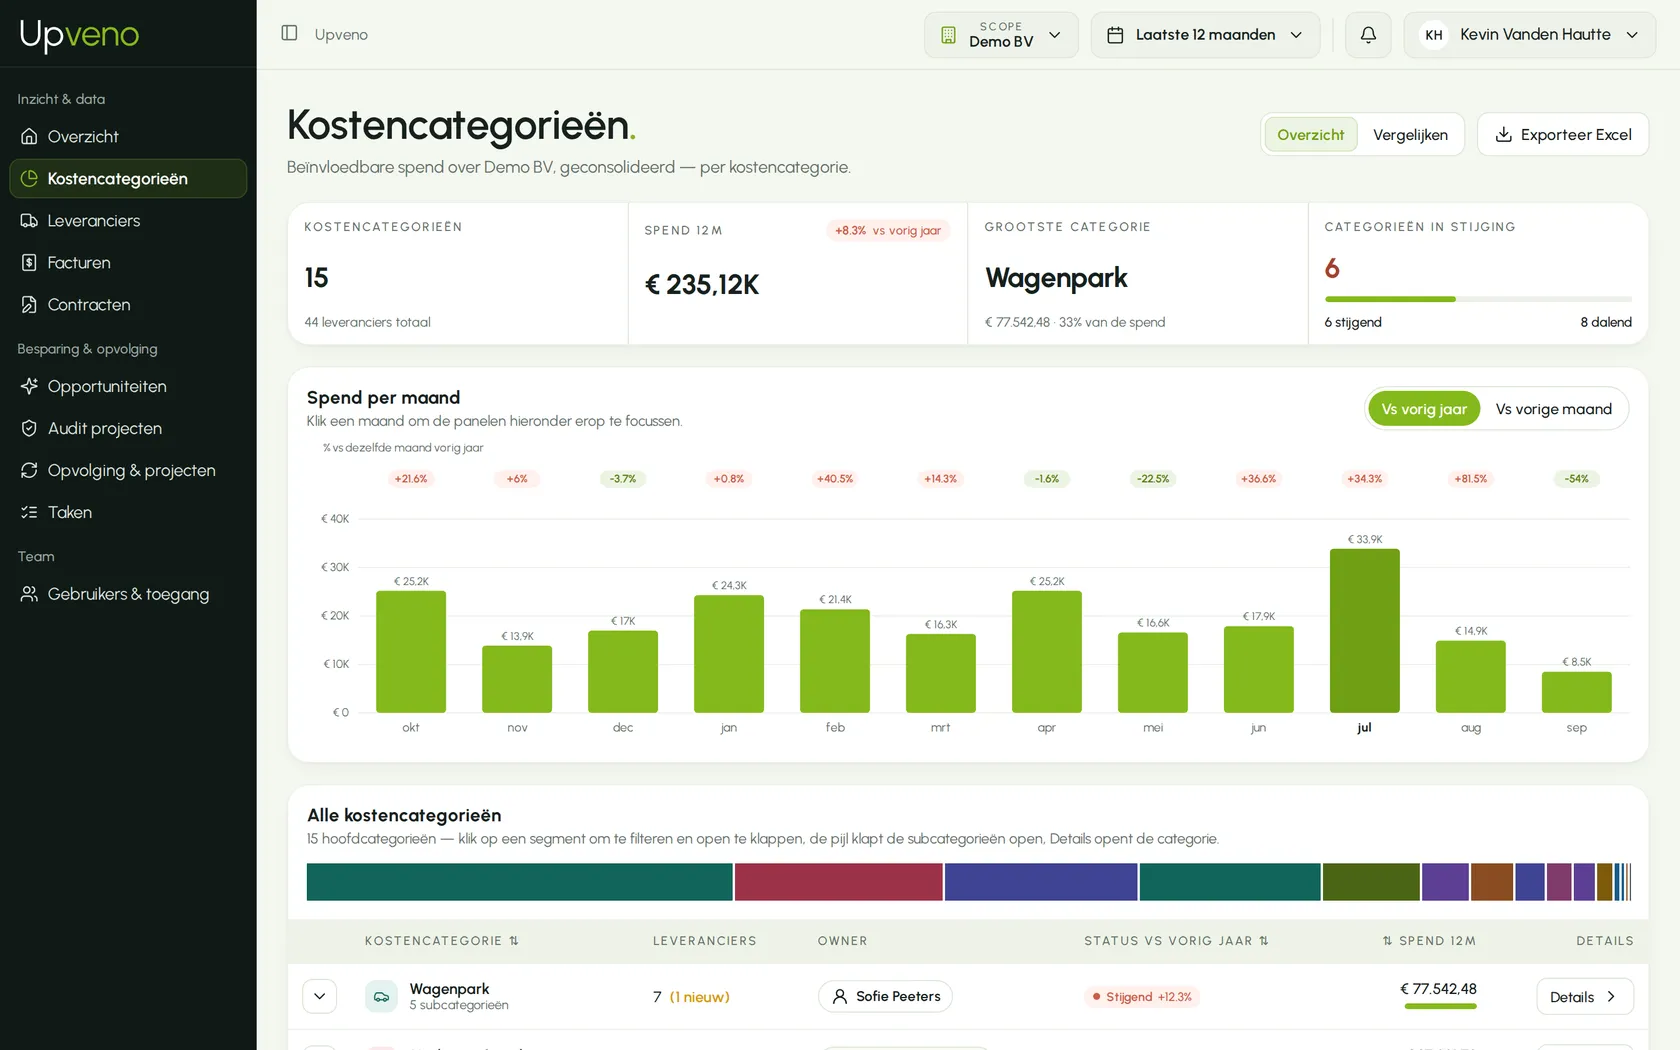Click the Opvolging & projecten refresh icon
The image size is (1680, 1050).
29,470
